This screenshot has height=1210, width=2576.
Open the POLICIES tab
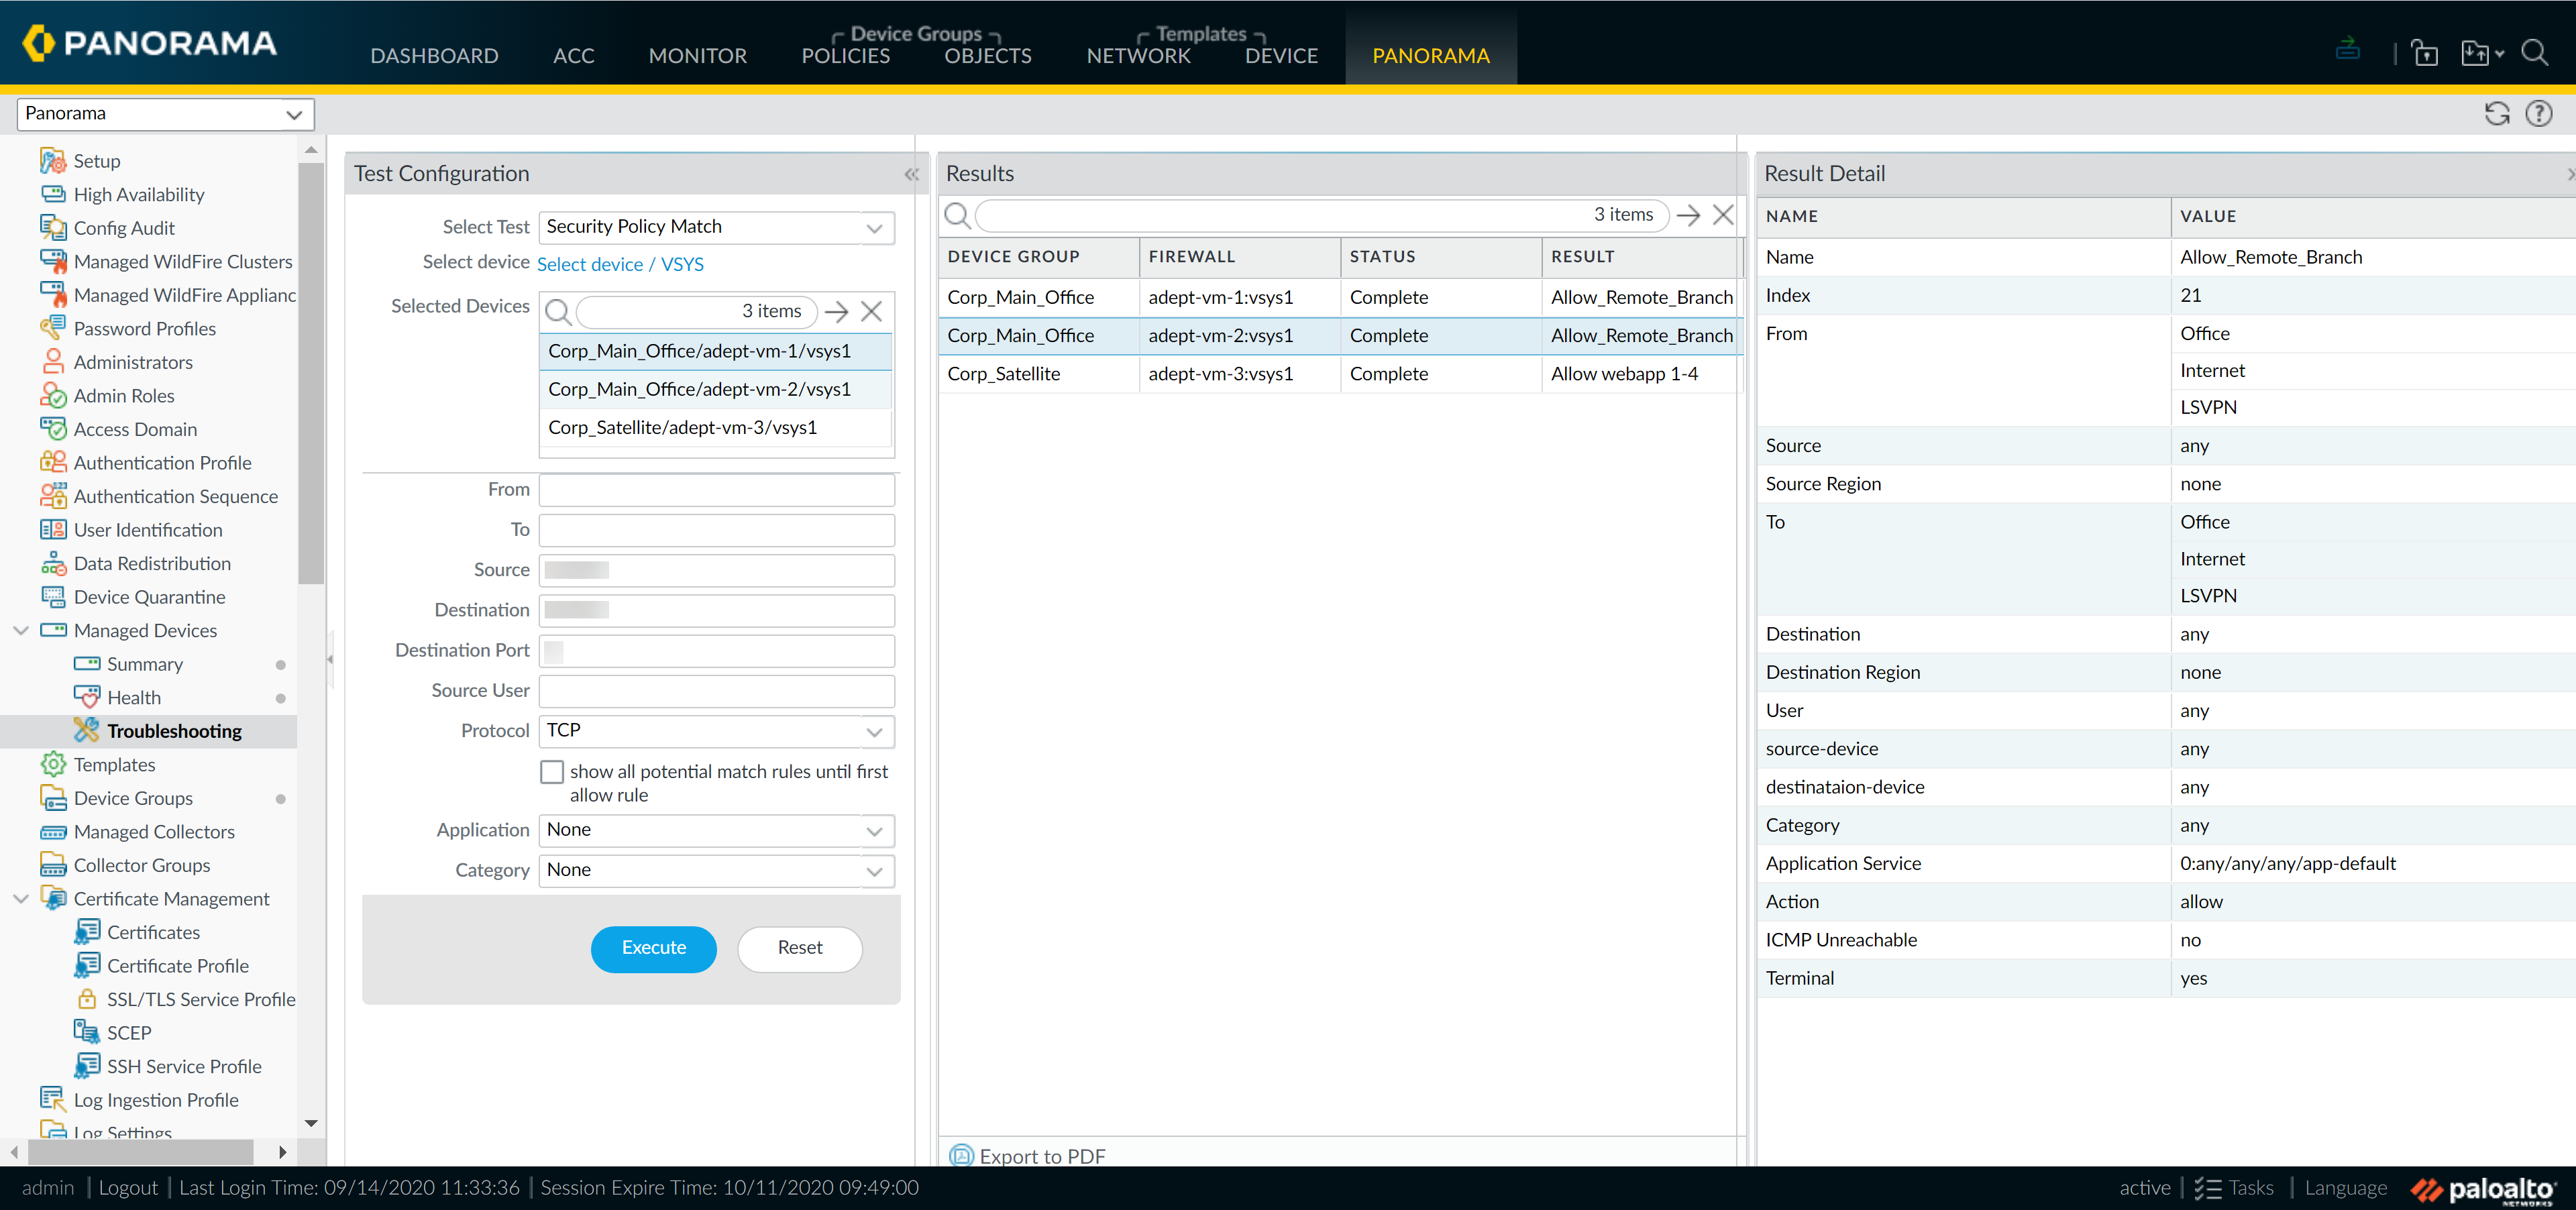(x=845, y=56)
